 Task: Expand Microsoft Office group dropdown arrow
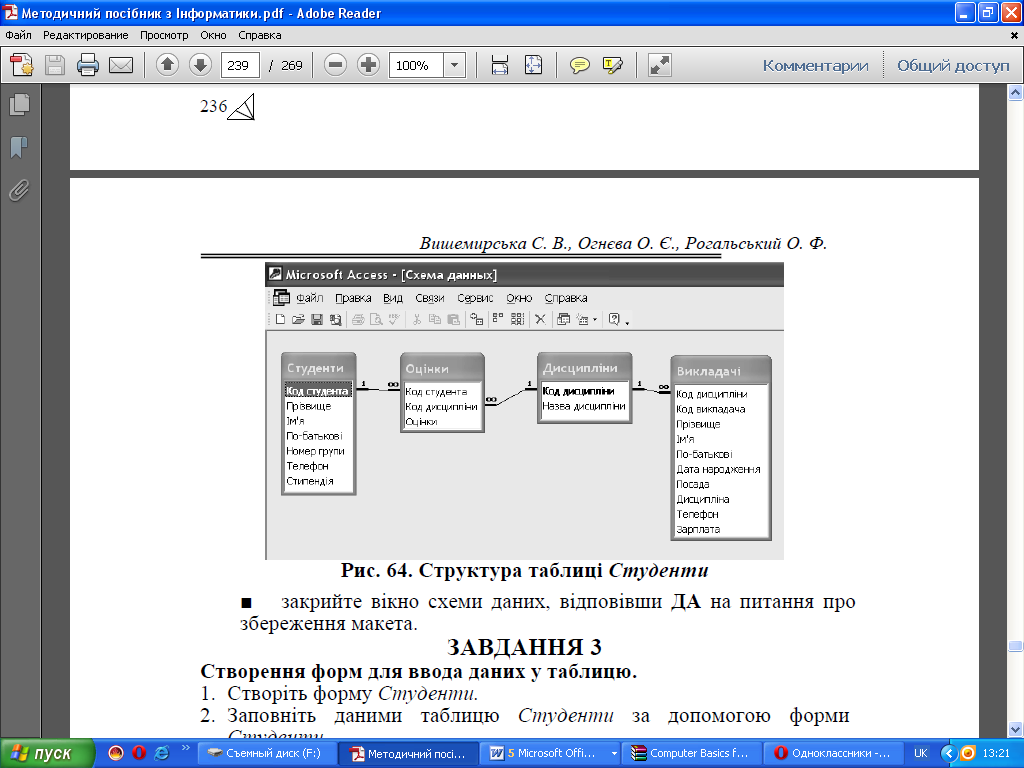pyautogui.click(x=614, y=753)
